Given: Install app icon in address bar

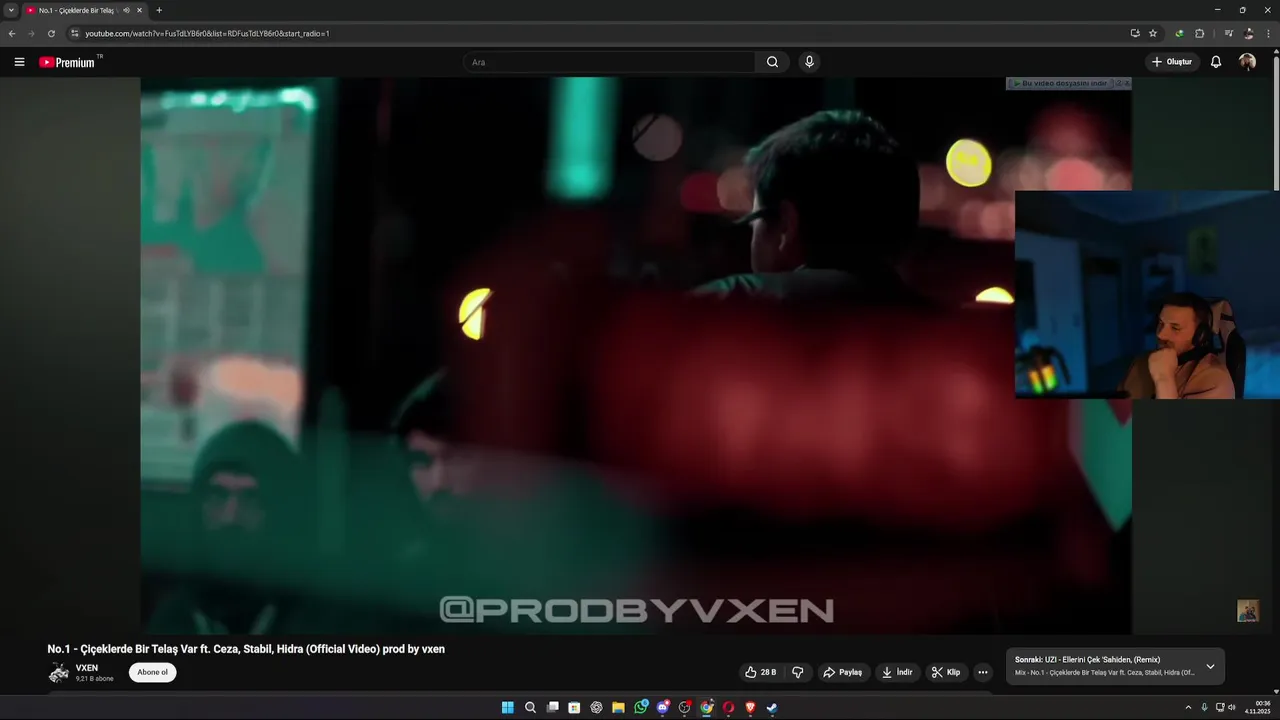Looking at the screenshot, I should tap(1135, 33).
